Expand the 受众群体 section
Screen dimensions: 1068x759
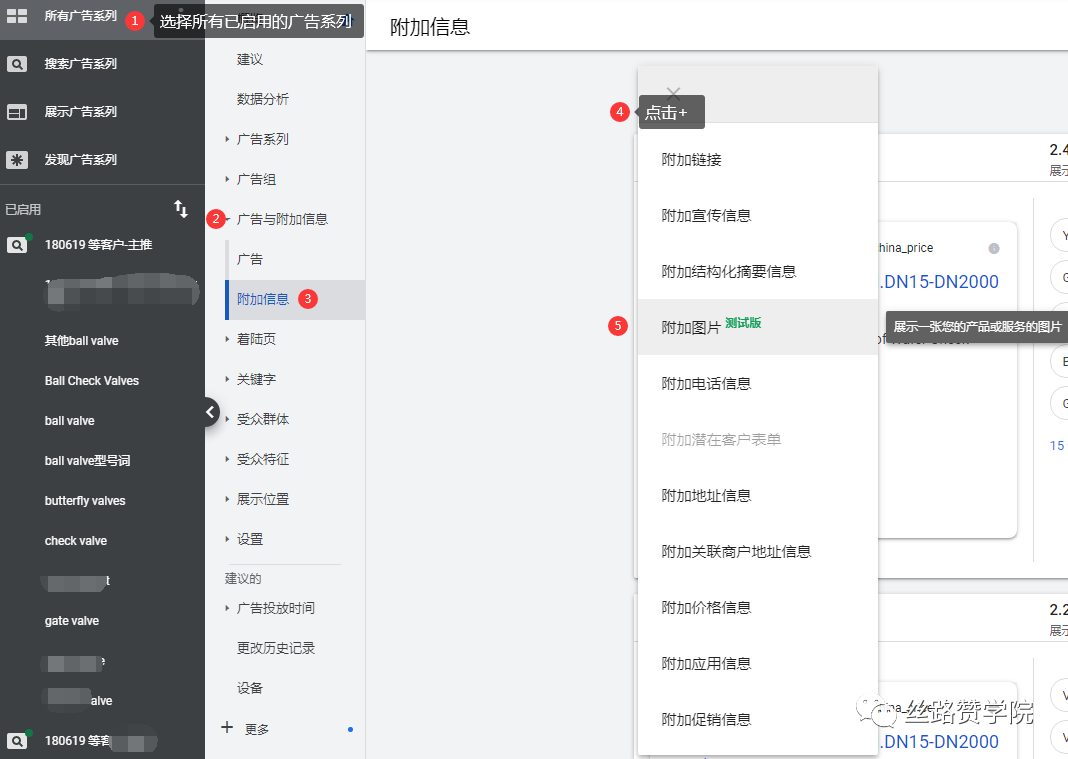point(228,418)
